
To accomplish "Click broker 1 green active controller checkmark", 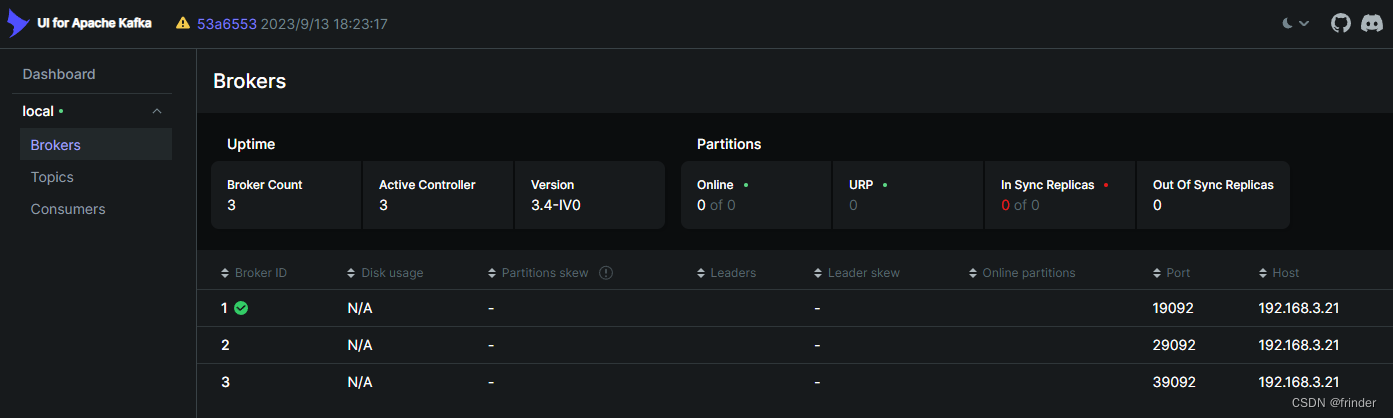I will [x=241, y=308].
